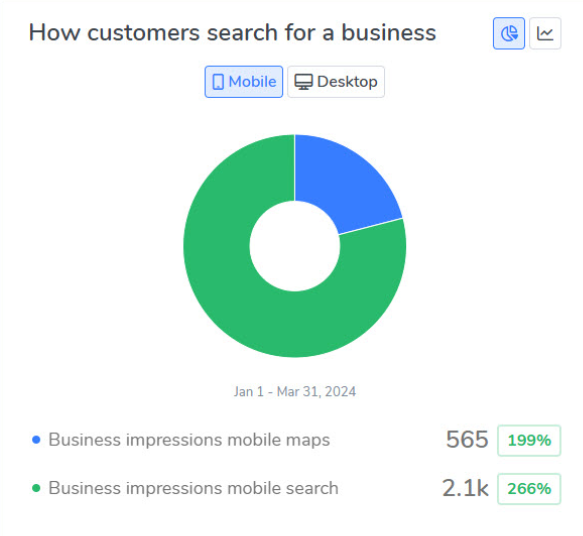Switch to pie chart view
The image size is (583, 536).
[509, 33]
